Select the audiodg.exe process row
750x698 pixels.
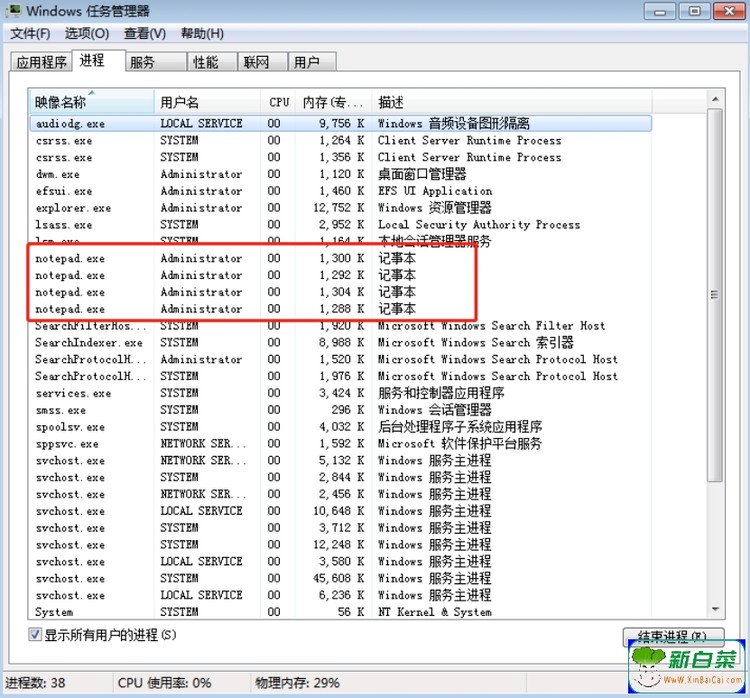pos(341,123)
